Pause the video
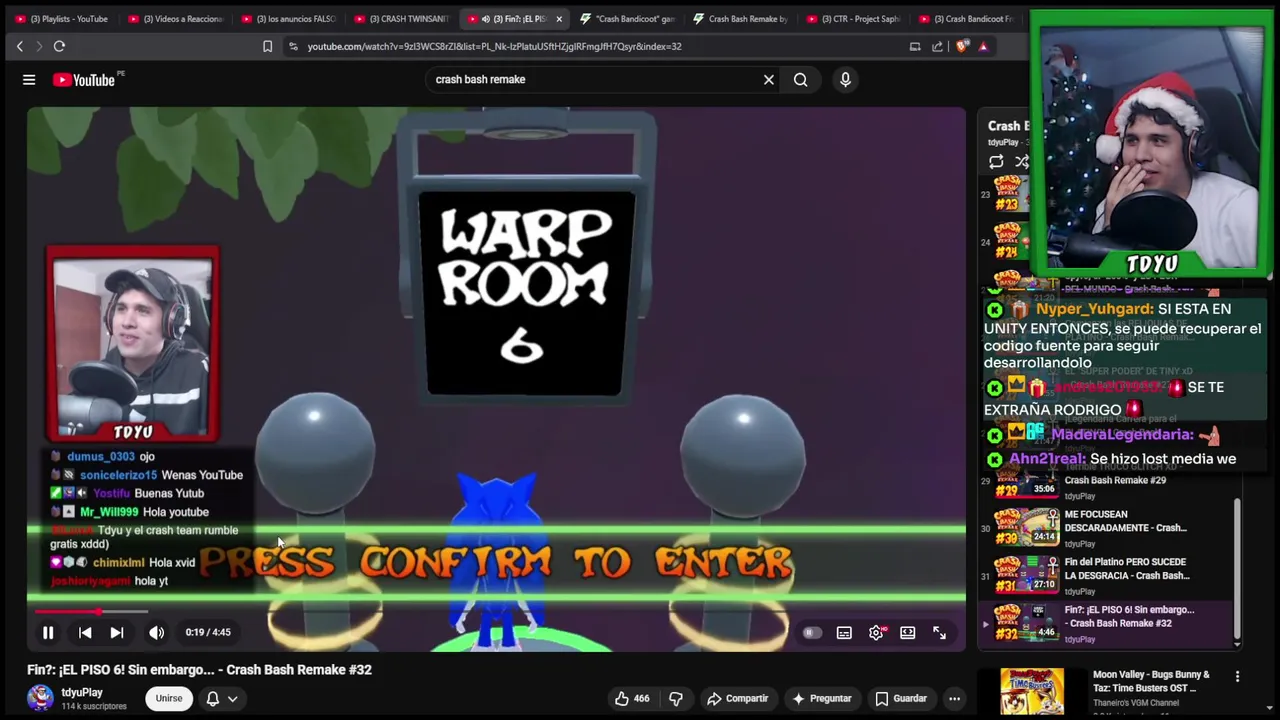The width and height of the screenshot is (1280, 720). coord(47,632)
